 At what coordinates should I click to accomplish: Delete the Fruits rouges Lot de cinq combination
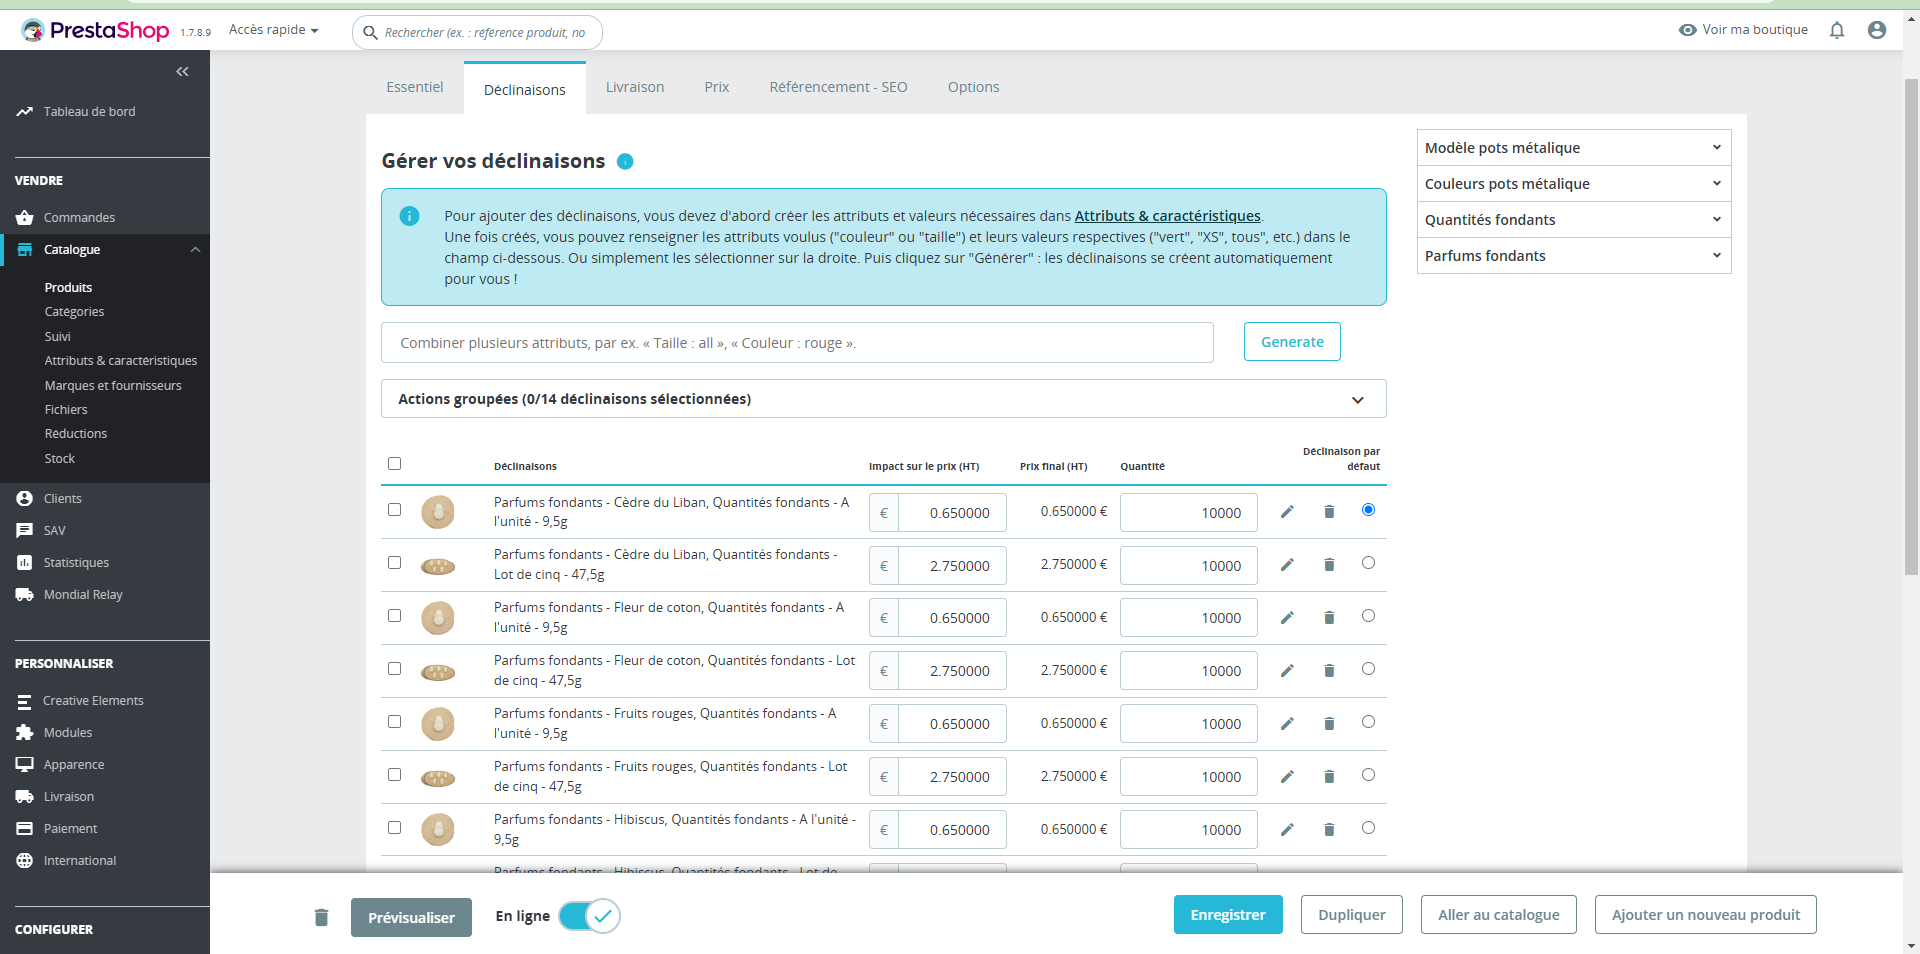click(1329, 777)
